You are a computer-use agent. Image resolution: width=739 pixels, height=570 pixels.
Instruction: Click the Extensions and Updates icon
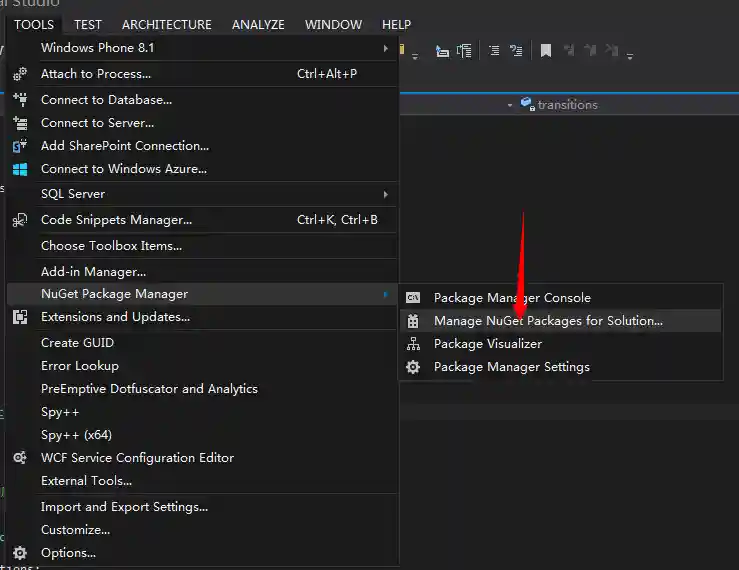20,317
